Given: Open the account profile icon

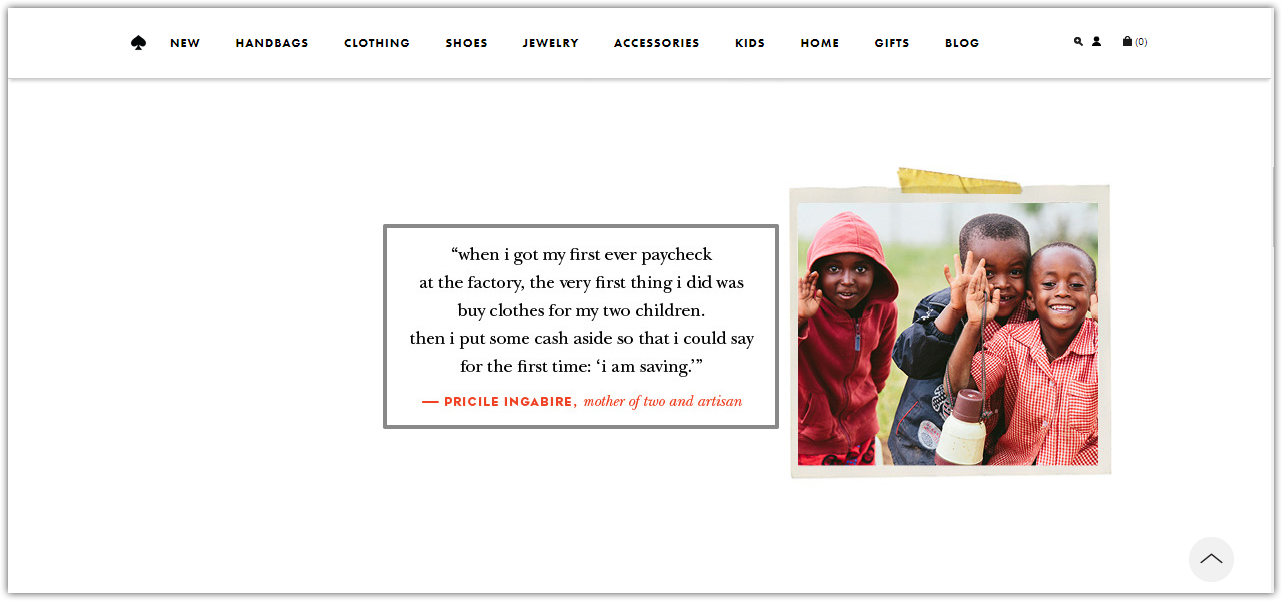Looking at the screenshot, I should [1096, 42].
